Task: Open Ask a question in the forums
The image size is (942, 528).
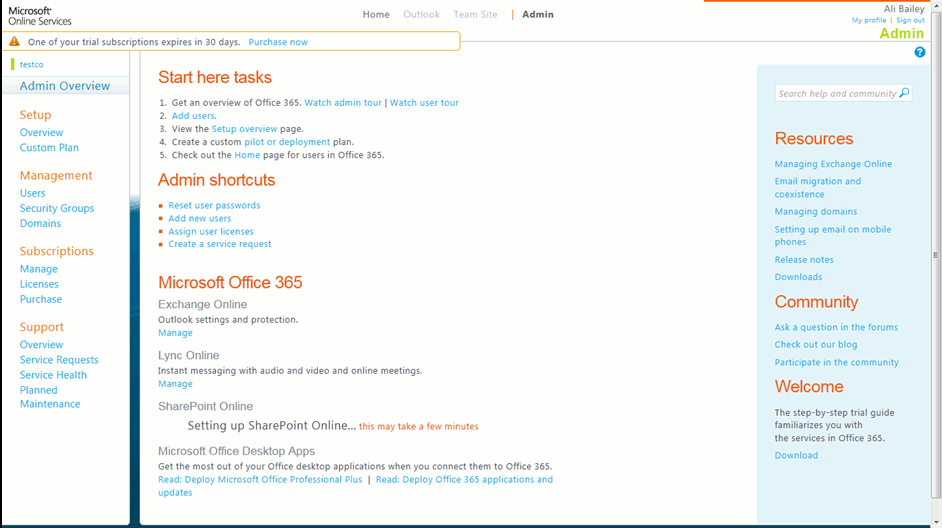Action: point(836,327)
